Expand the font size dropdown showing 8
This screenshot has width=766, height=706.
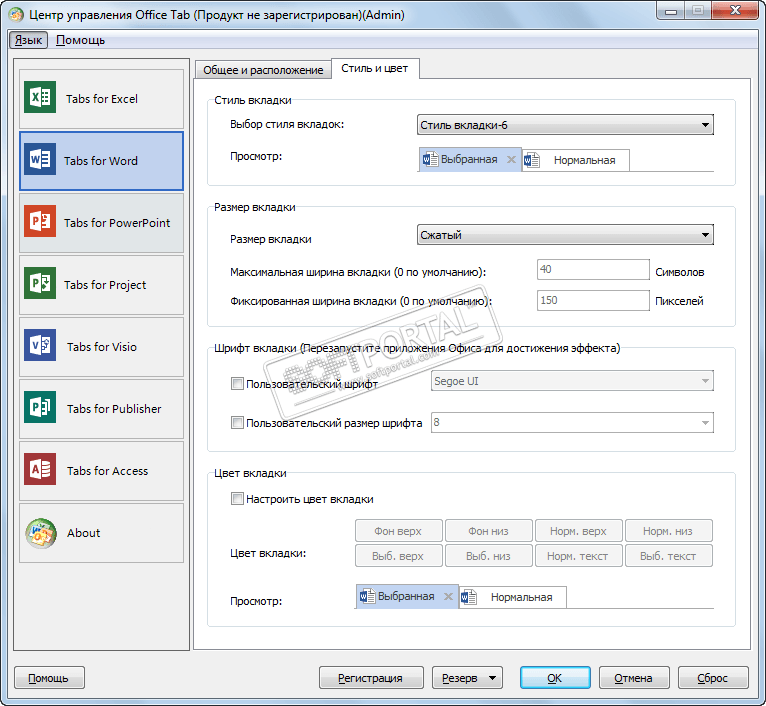point(572,423)
